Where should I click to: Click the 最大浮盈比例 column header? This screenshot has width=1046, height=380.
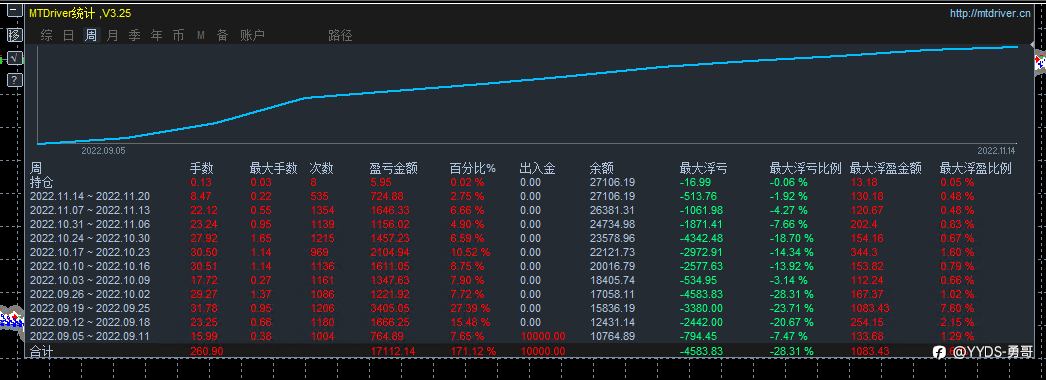click(x=976, y=169)
